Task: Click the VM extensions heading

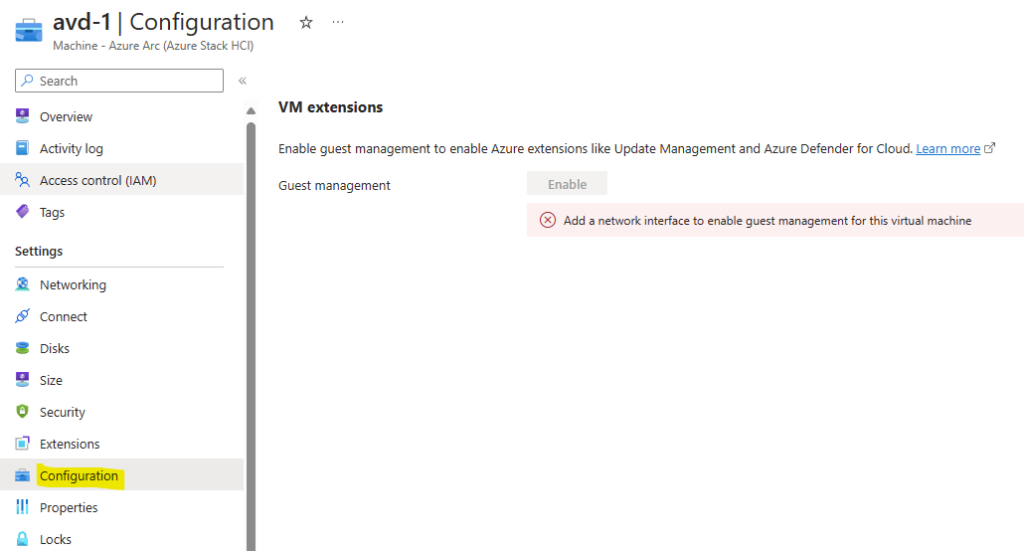Action: [330, 107]
